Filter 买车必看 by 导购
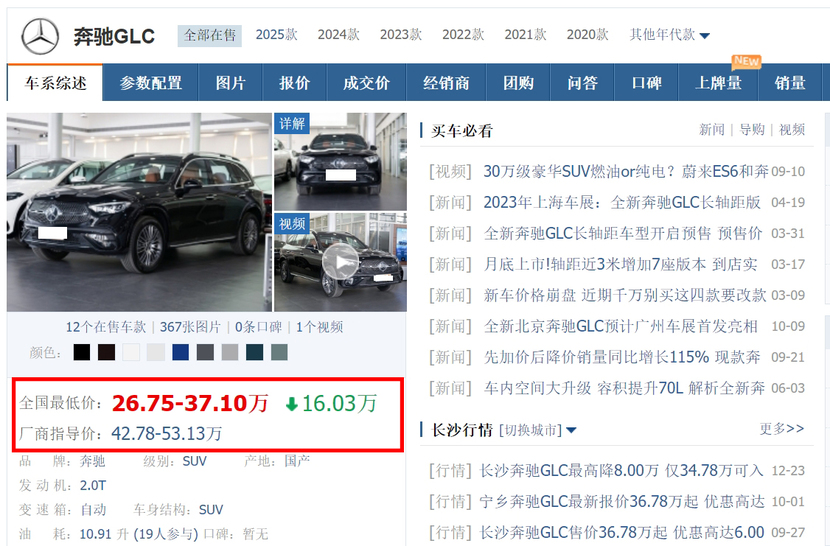This screenshot has height=546, width=830. click(752, 130)
